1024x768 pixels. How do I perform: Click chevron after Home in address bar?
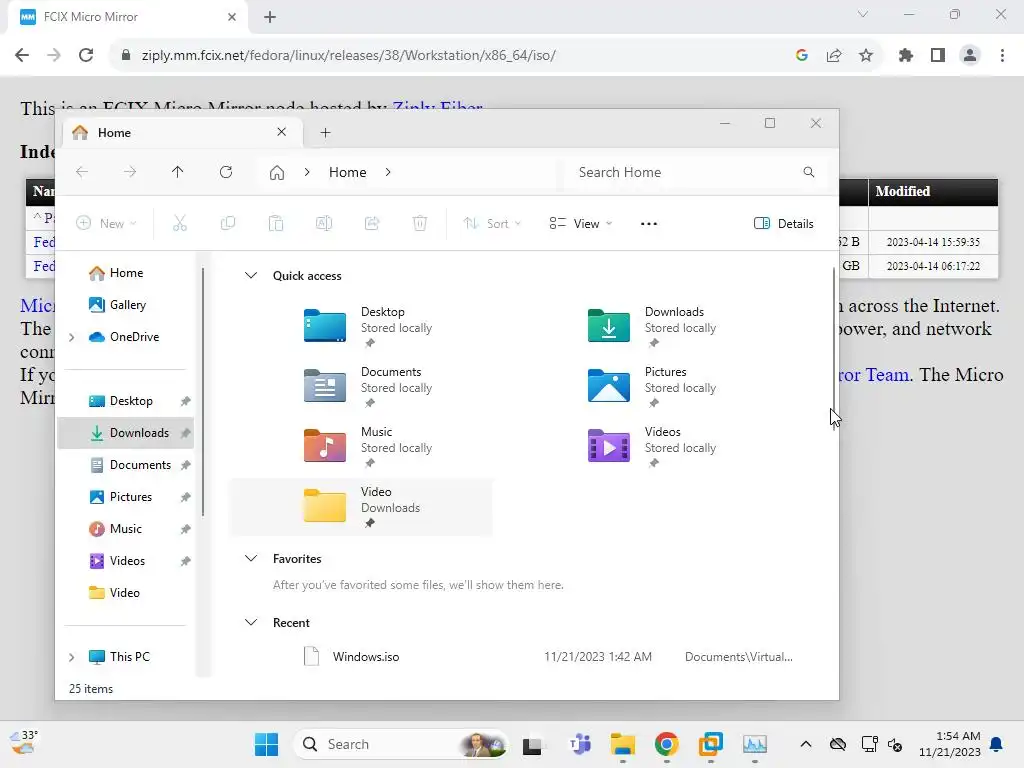pyautogui.click(x=388, y=172)
